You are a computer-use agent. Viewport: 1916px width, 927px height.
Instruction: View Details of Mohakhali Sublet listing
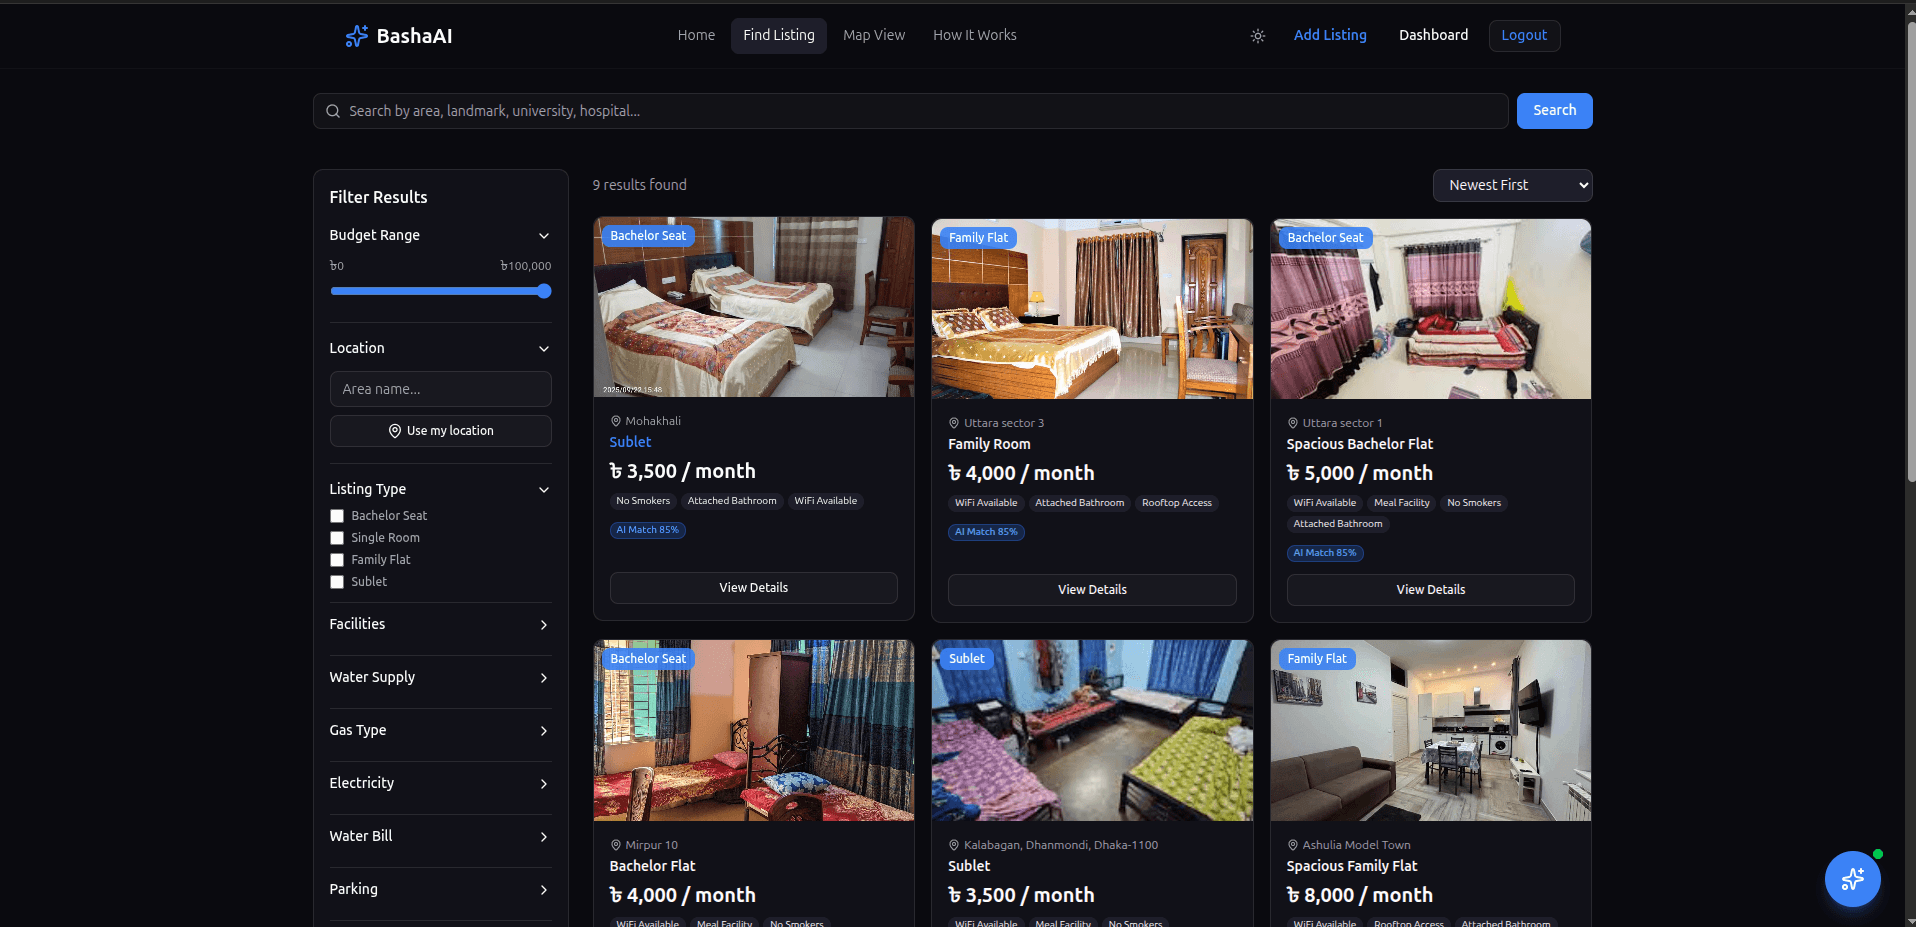pyautogui.click(x=753, y=588)
